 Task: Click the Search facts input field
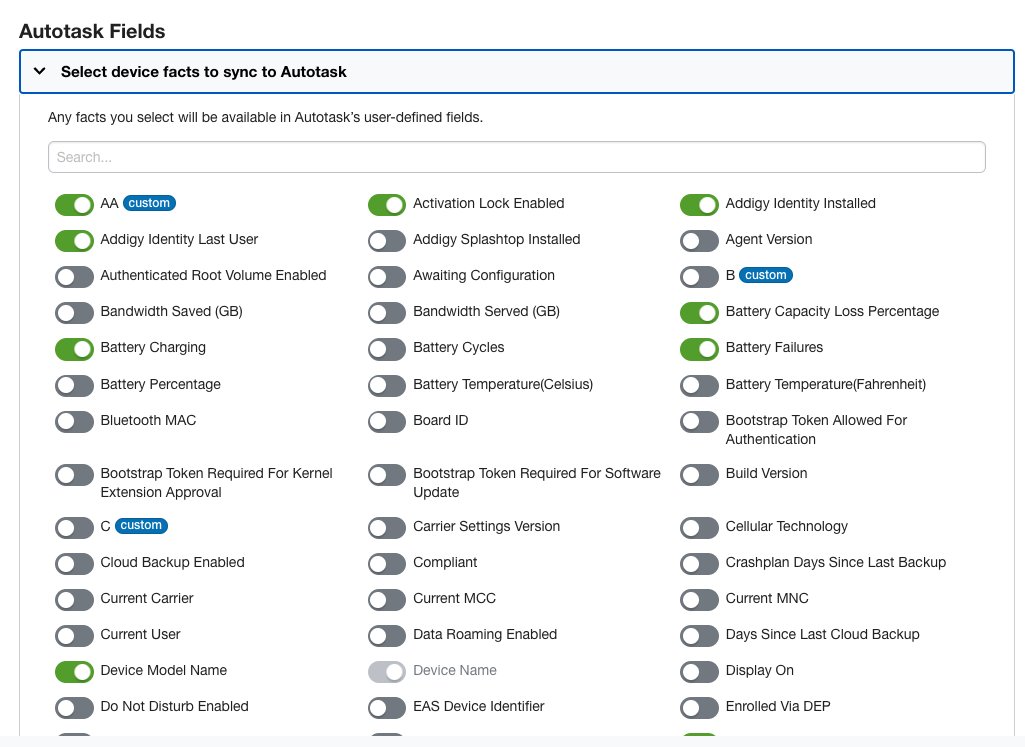pyautogui.click(x=516, y=157)
